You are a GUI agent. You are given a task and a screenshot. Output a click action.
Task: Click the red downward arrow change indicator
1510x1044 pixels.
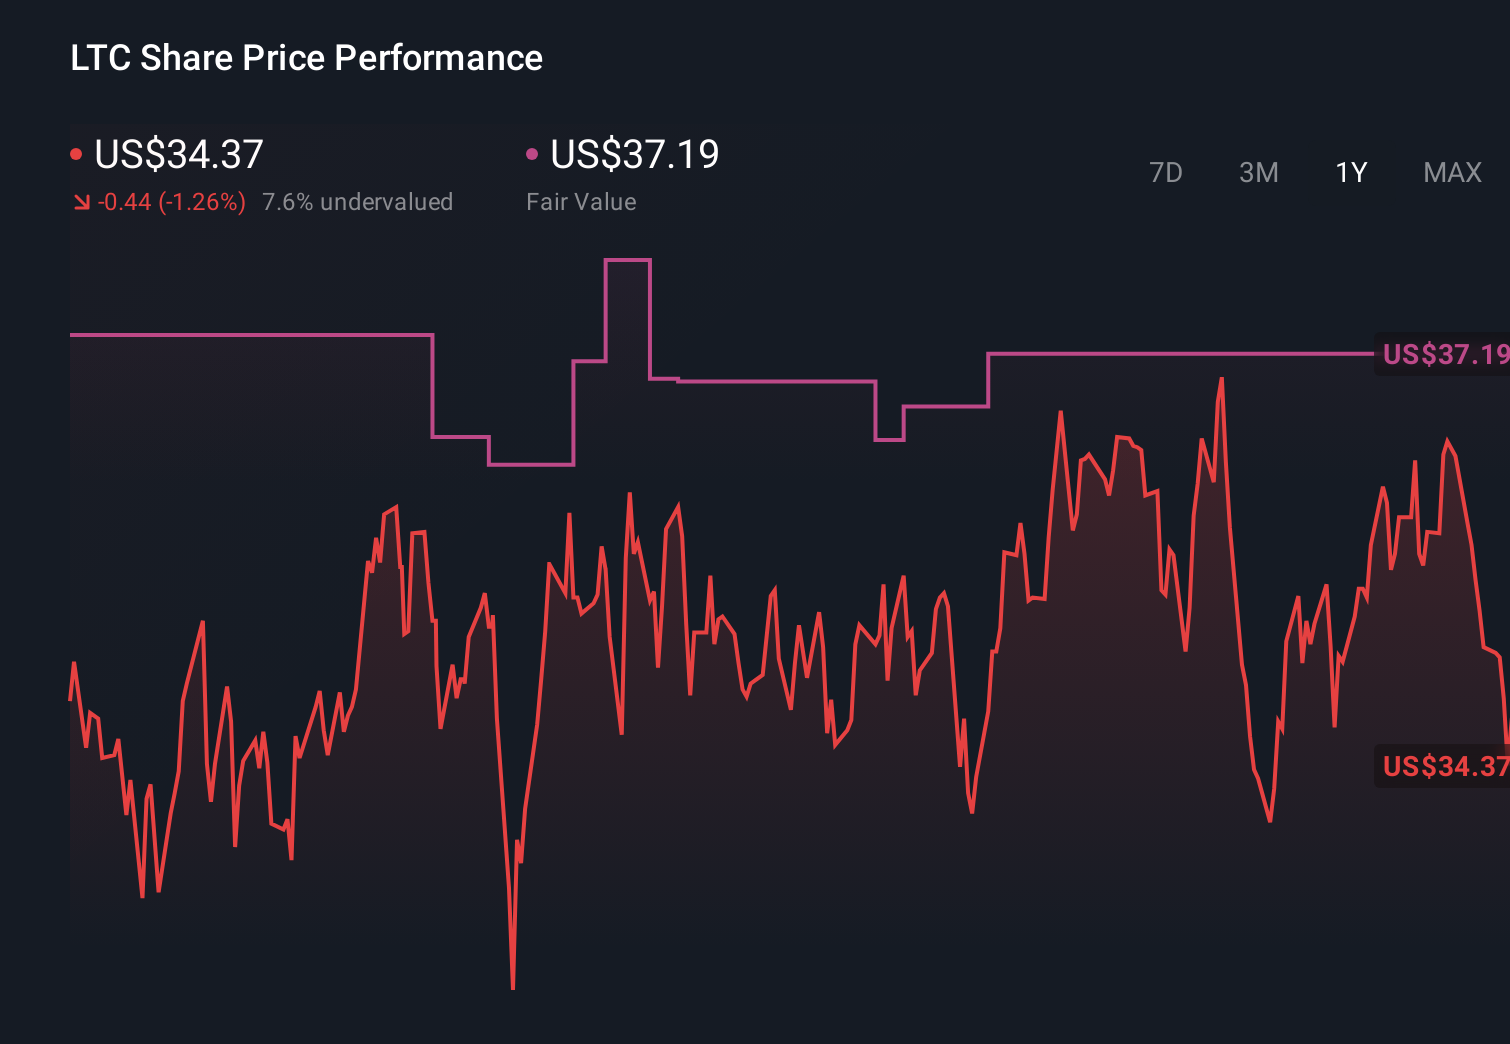point(82,201)
